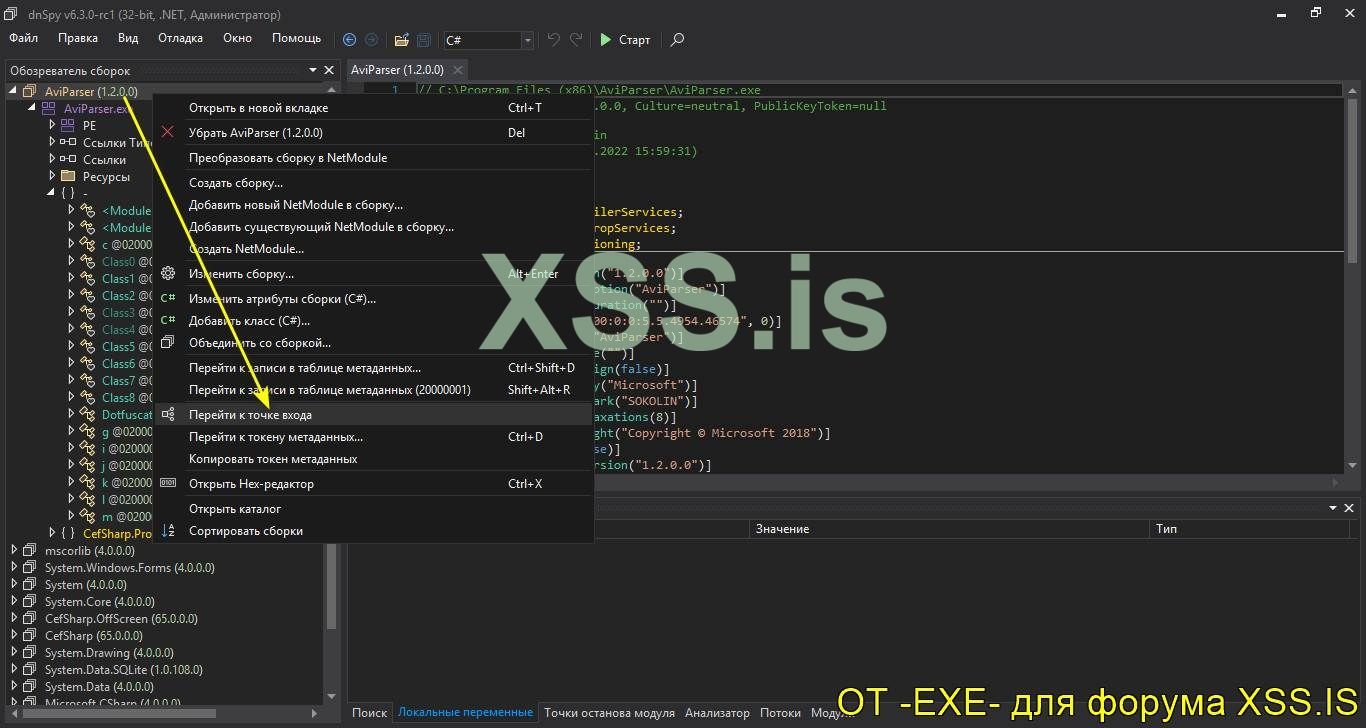The width and height of the screenshot is (1366, 728).
Task: Close the AviParser (1.2.0.0) document tab
Action: (x=458, y=70)
